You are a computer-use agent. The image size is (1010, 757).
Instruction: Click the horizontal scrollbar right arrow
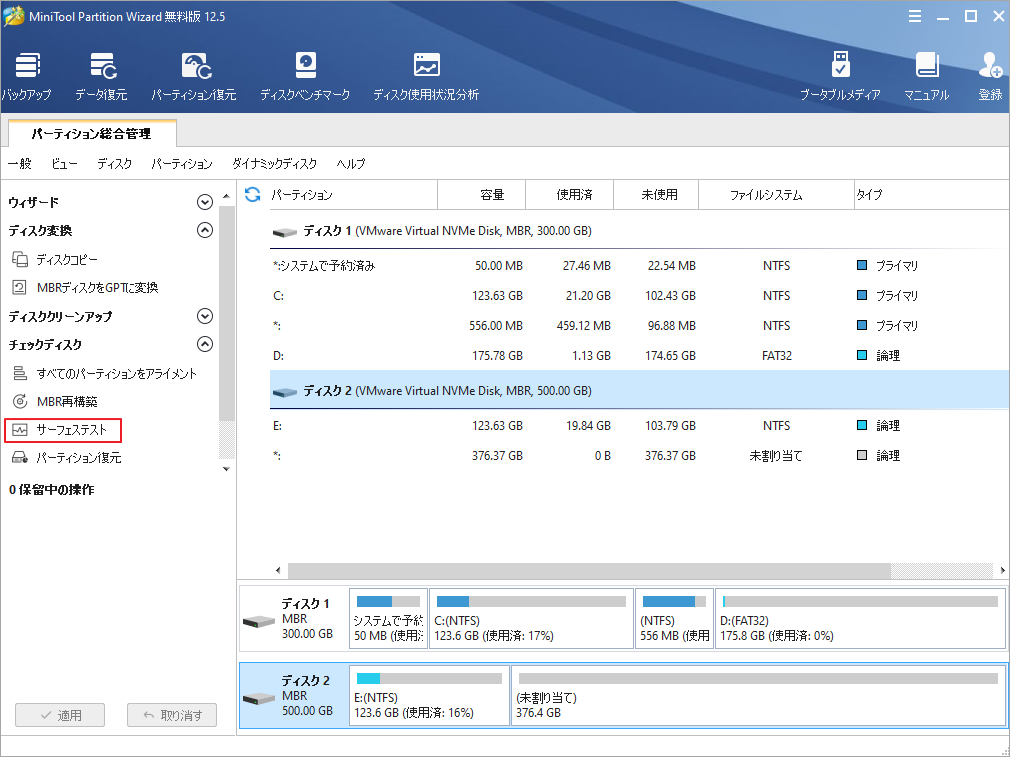pos(1002,570)
